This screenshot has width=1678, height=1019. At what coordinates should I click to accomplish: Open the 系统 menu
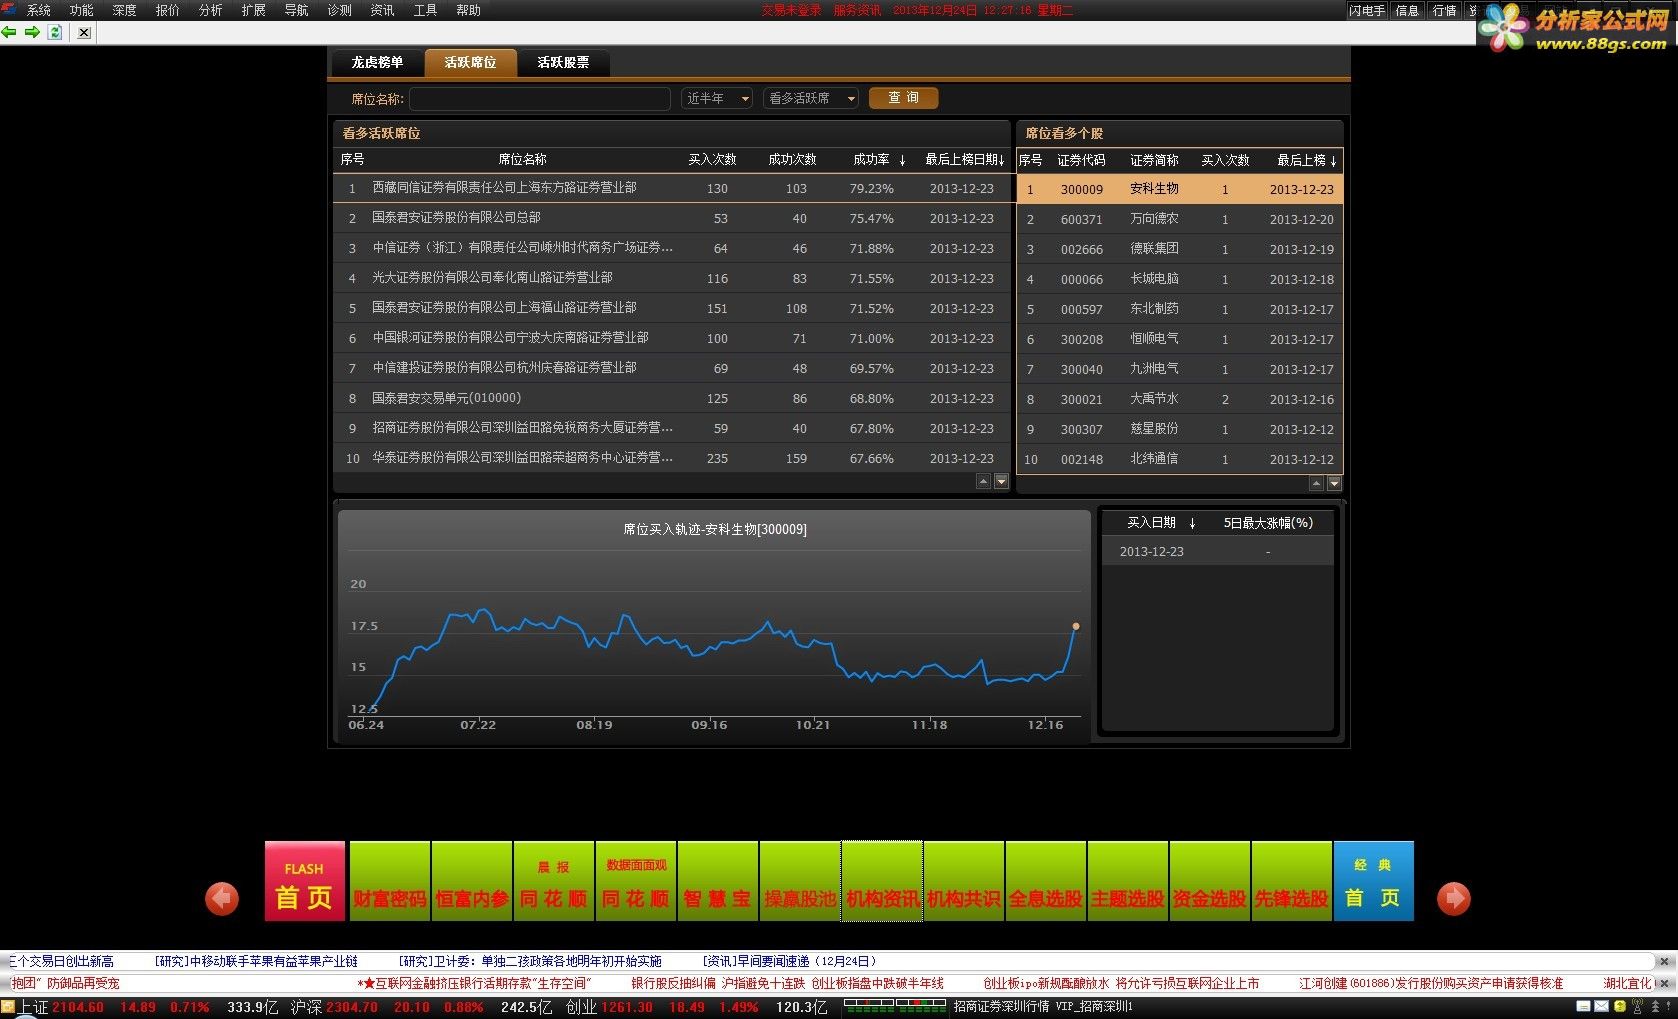[x=39, y=10]
